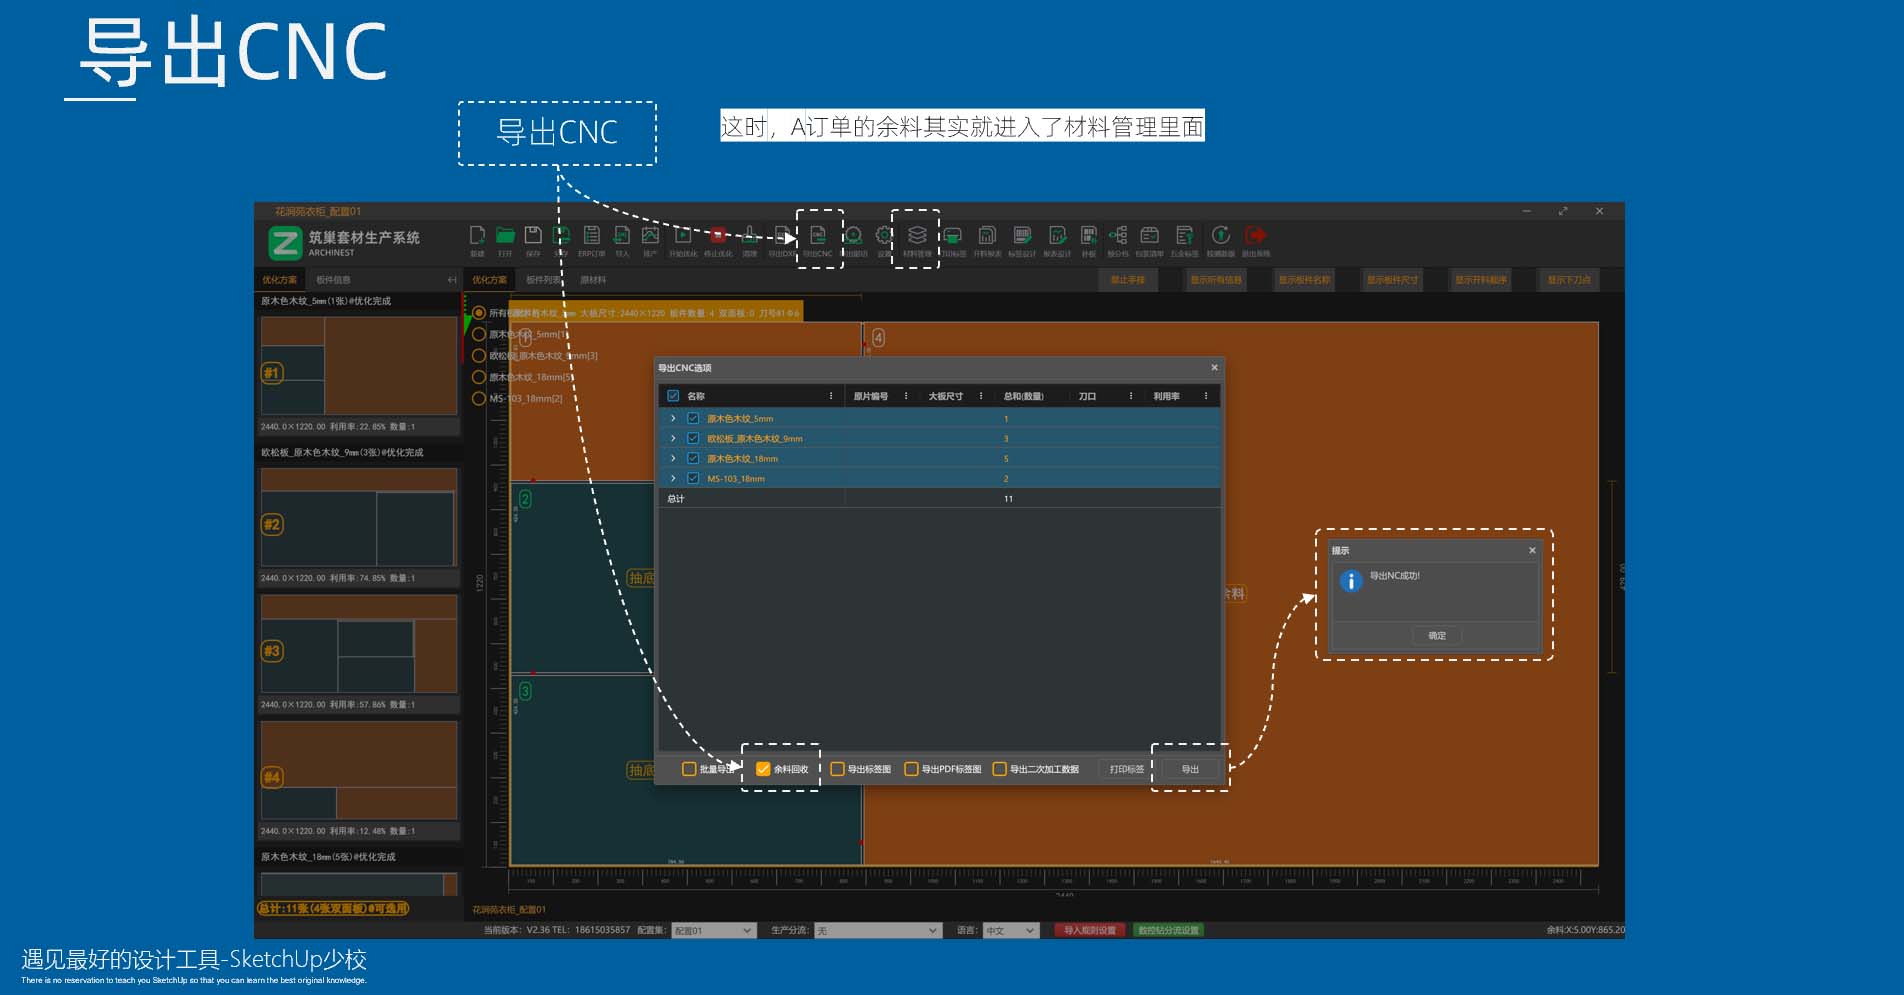
Task: Click the green 打开 folder icon
Action: tap(505, 237)
